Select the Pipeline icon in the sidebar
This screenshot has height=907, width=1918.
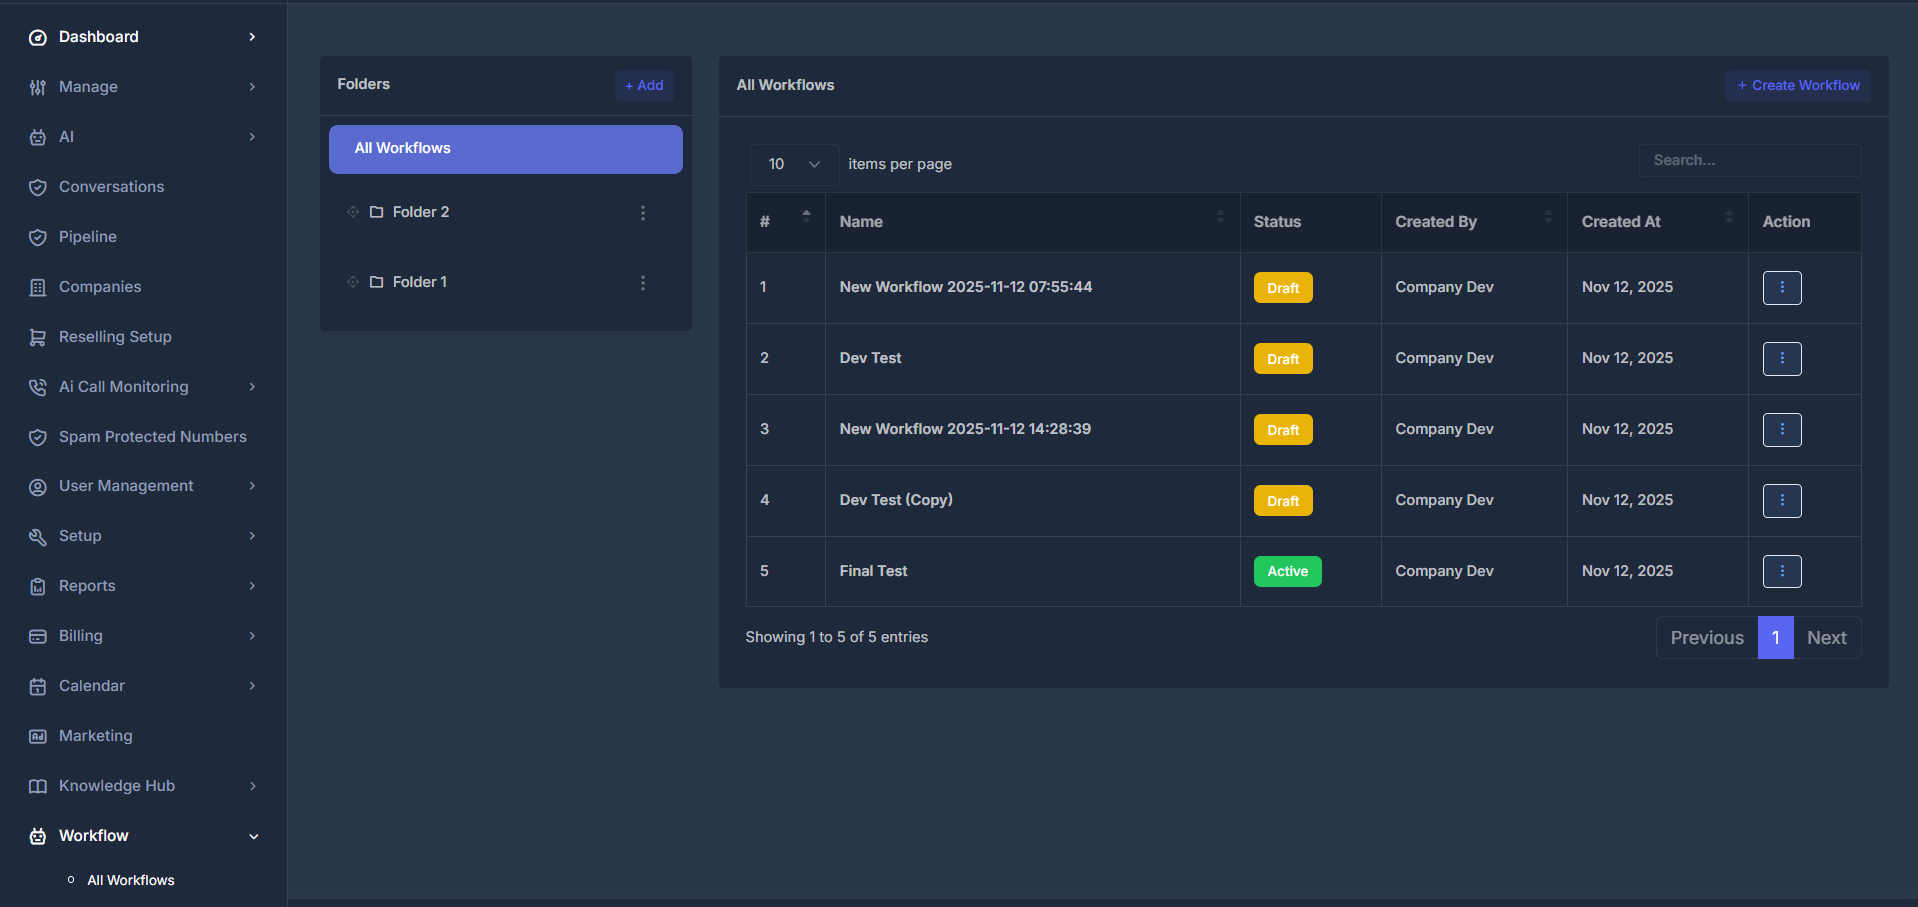click(x=37, y=237)
